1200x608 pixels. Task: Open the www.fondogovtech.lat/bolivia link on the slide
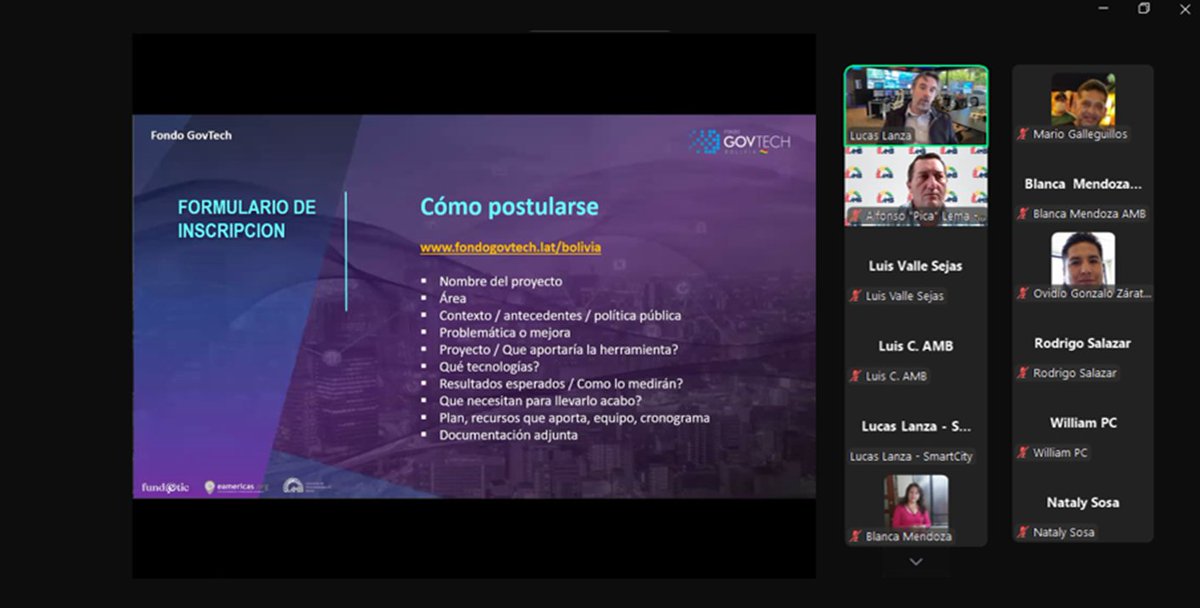tap(510, 247)
